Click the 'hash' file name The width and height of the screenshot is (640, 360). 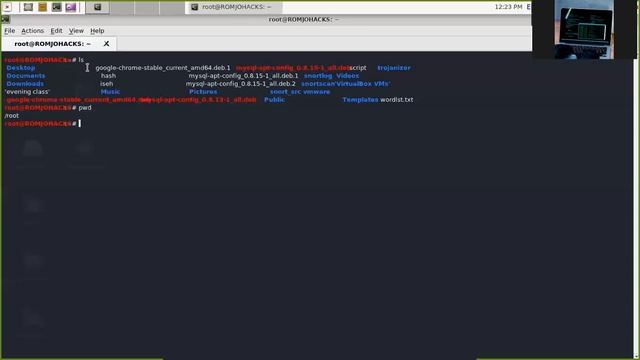[x=108, y=76]
